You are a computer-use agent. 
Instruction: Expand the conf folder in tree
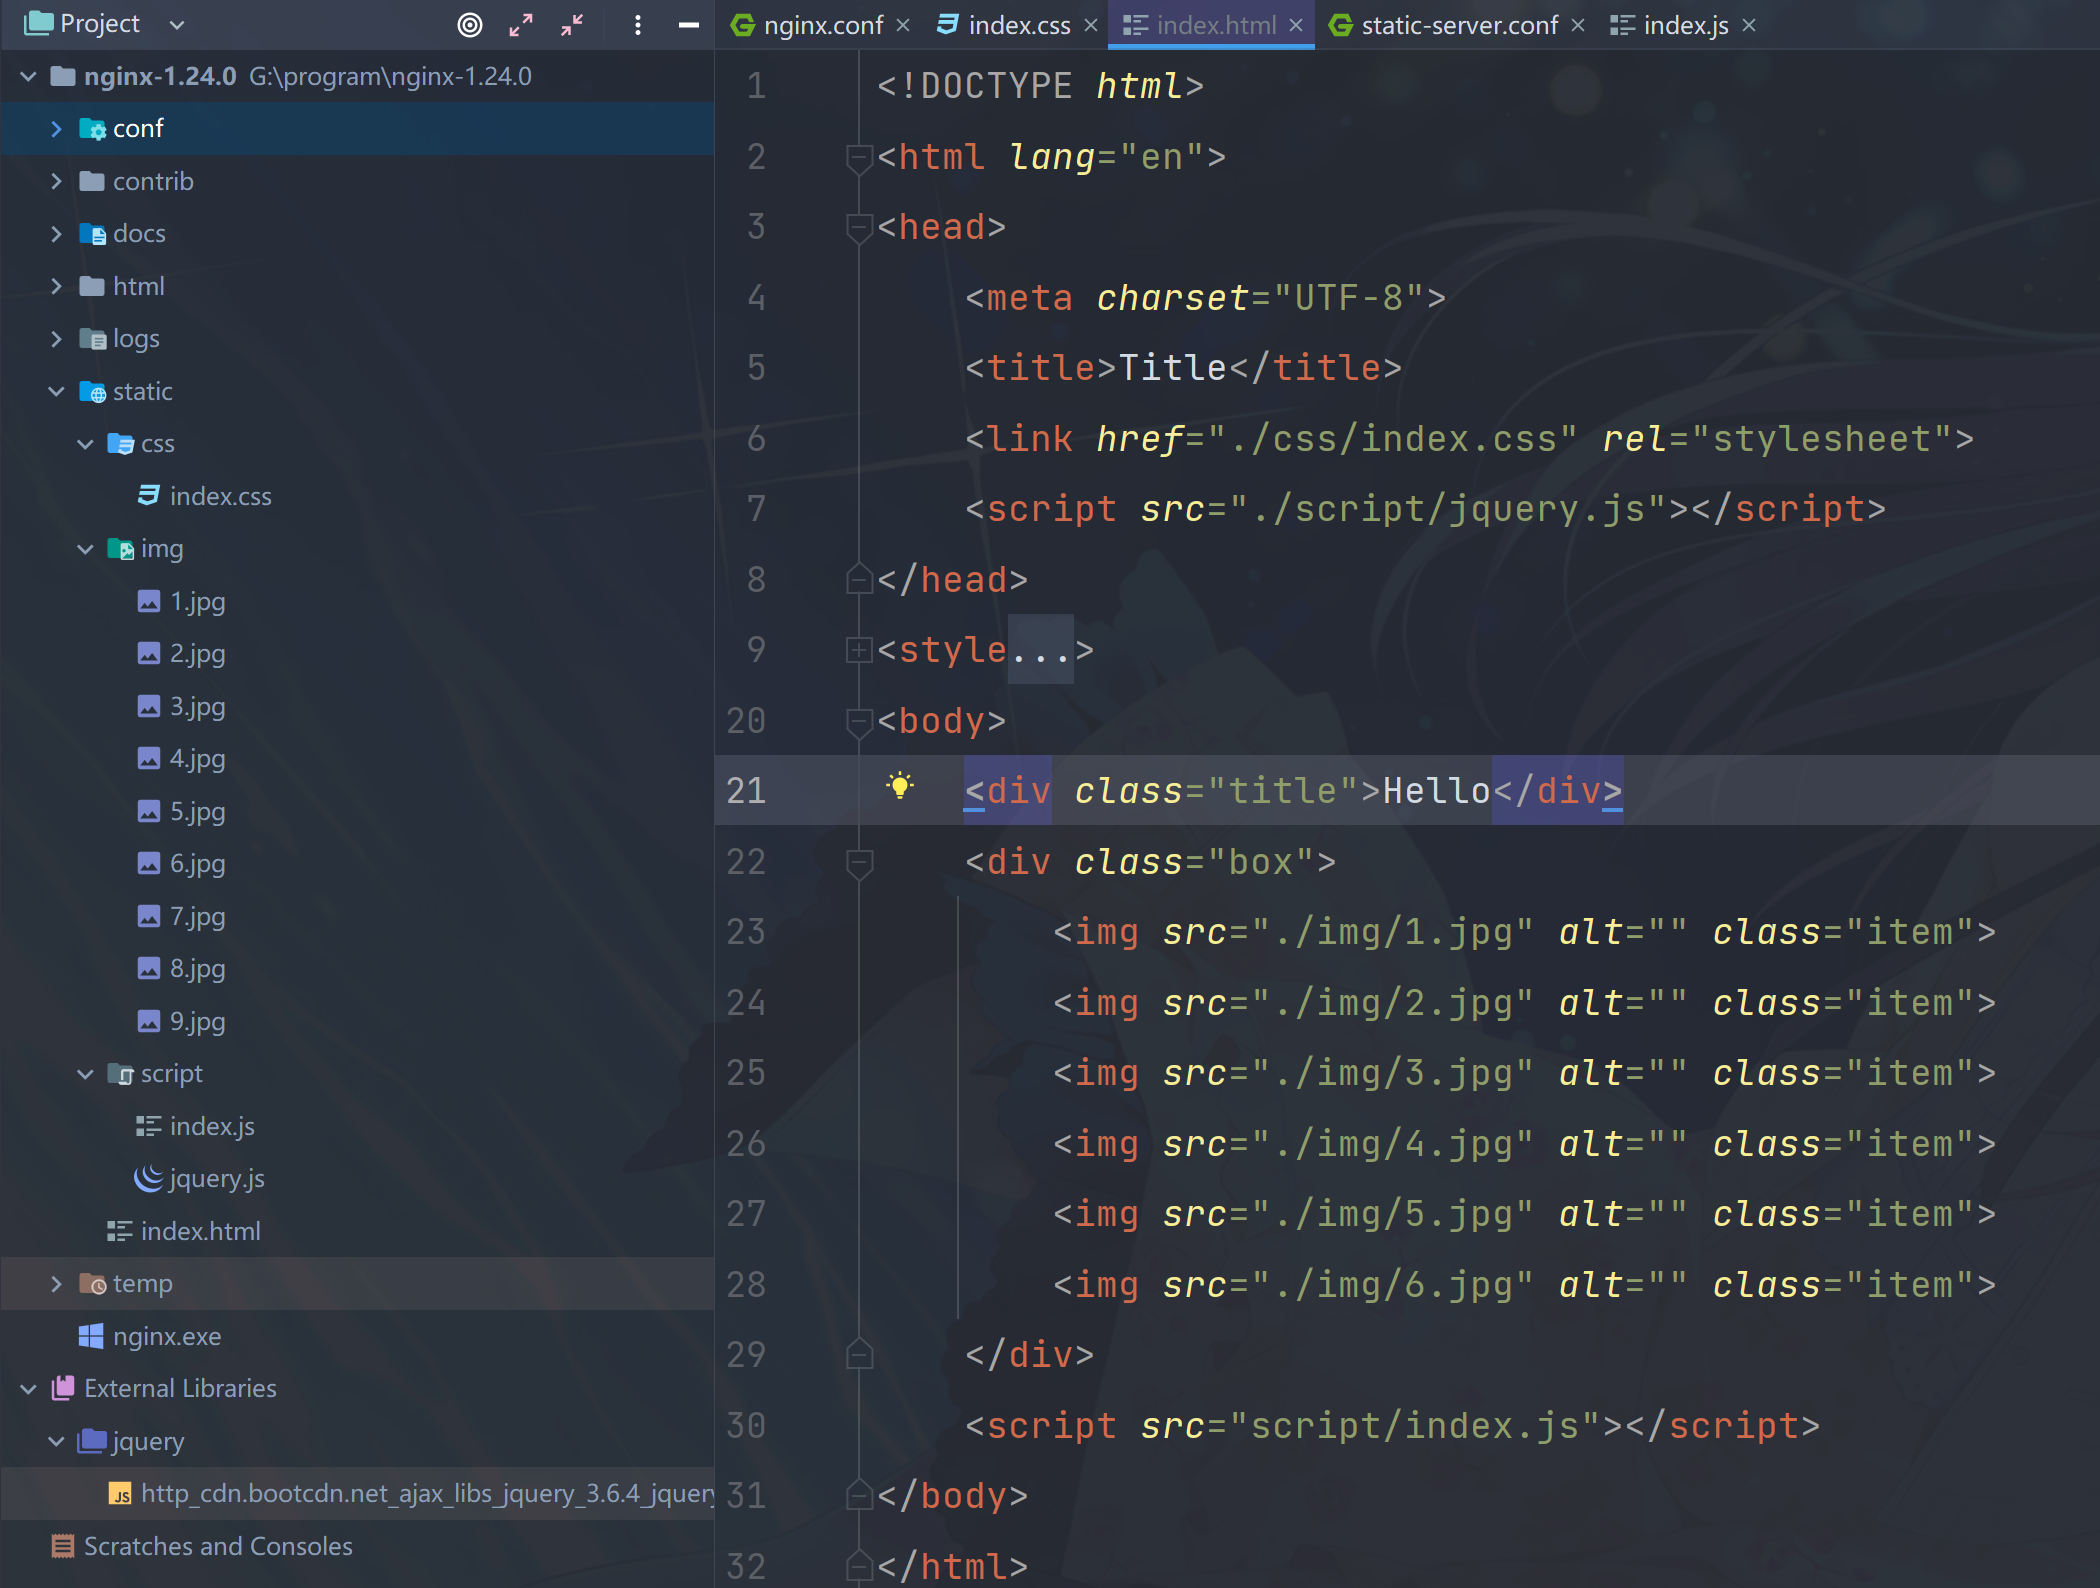pyautogui.click(x=56, y=129)
